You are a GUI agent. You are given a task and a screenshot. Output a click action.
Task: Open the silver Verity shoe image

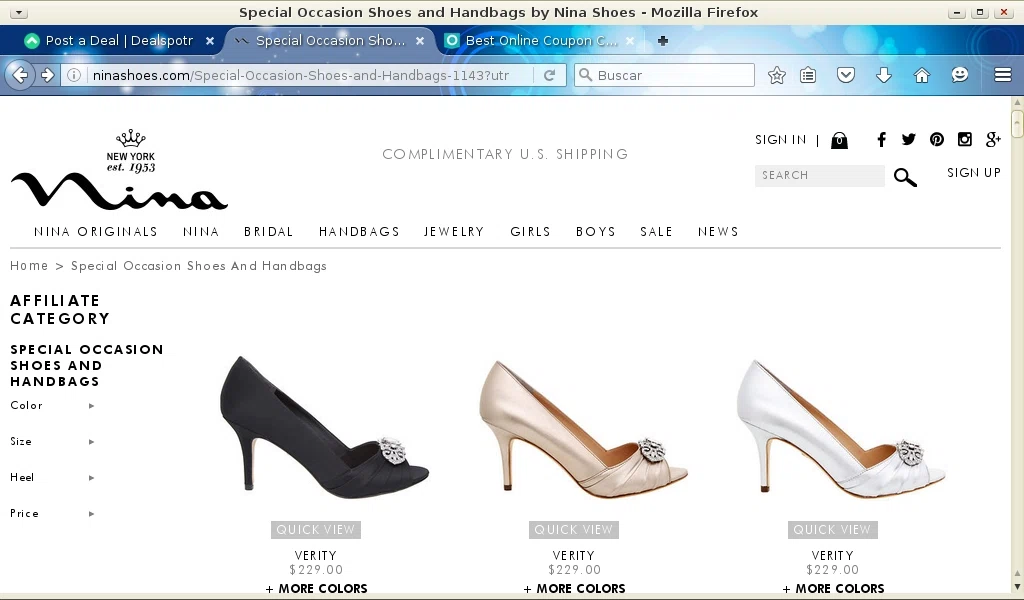841,427
